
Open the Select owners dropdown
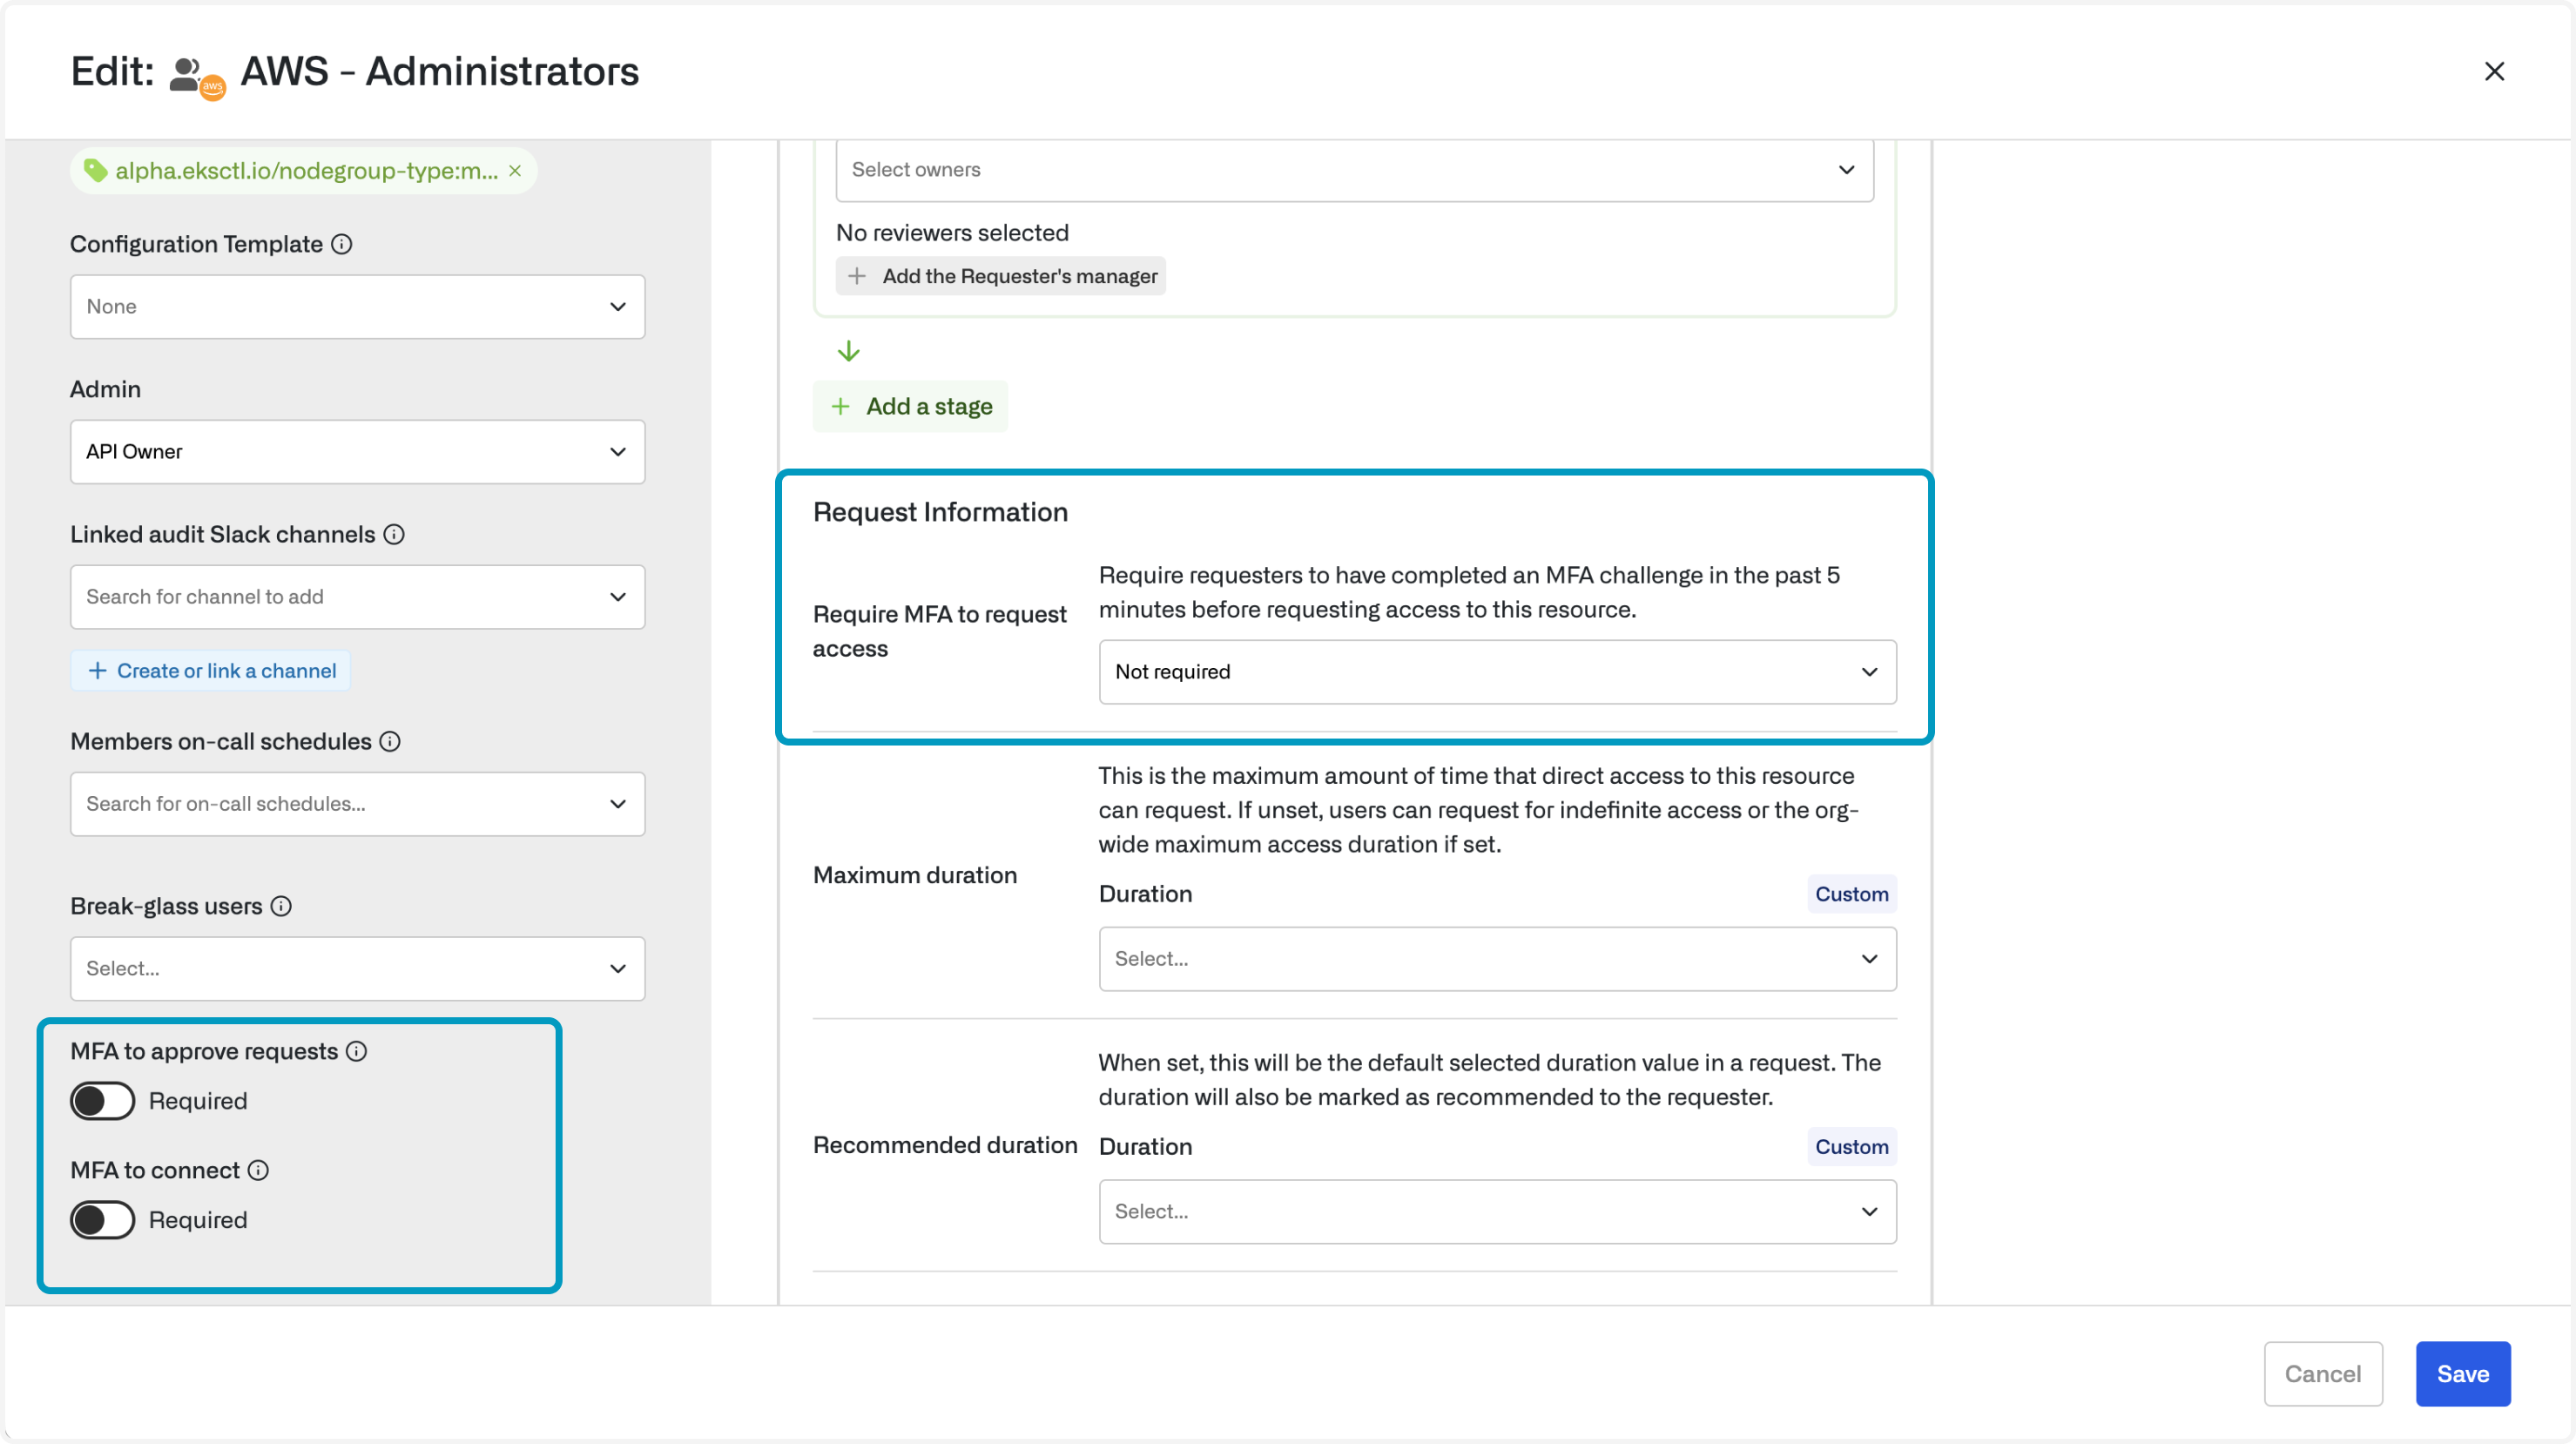pyautogui.click(x=1354, y=170)
